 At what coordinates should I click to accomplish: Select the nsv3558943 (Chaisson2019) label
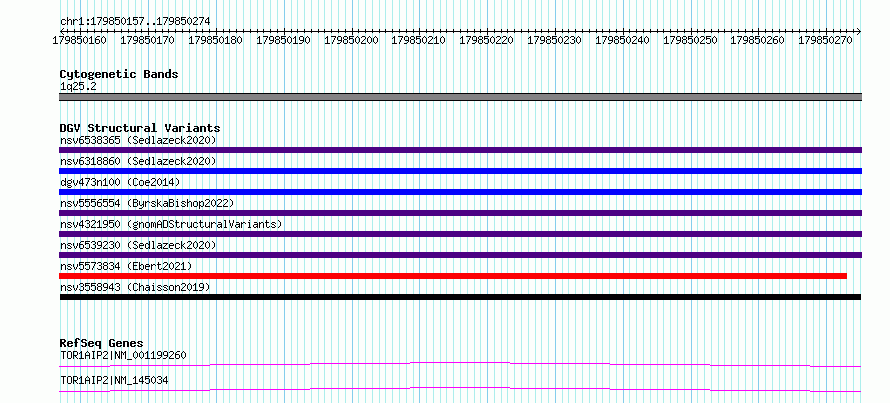[x=135, y=287]
